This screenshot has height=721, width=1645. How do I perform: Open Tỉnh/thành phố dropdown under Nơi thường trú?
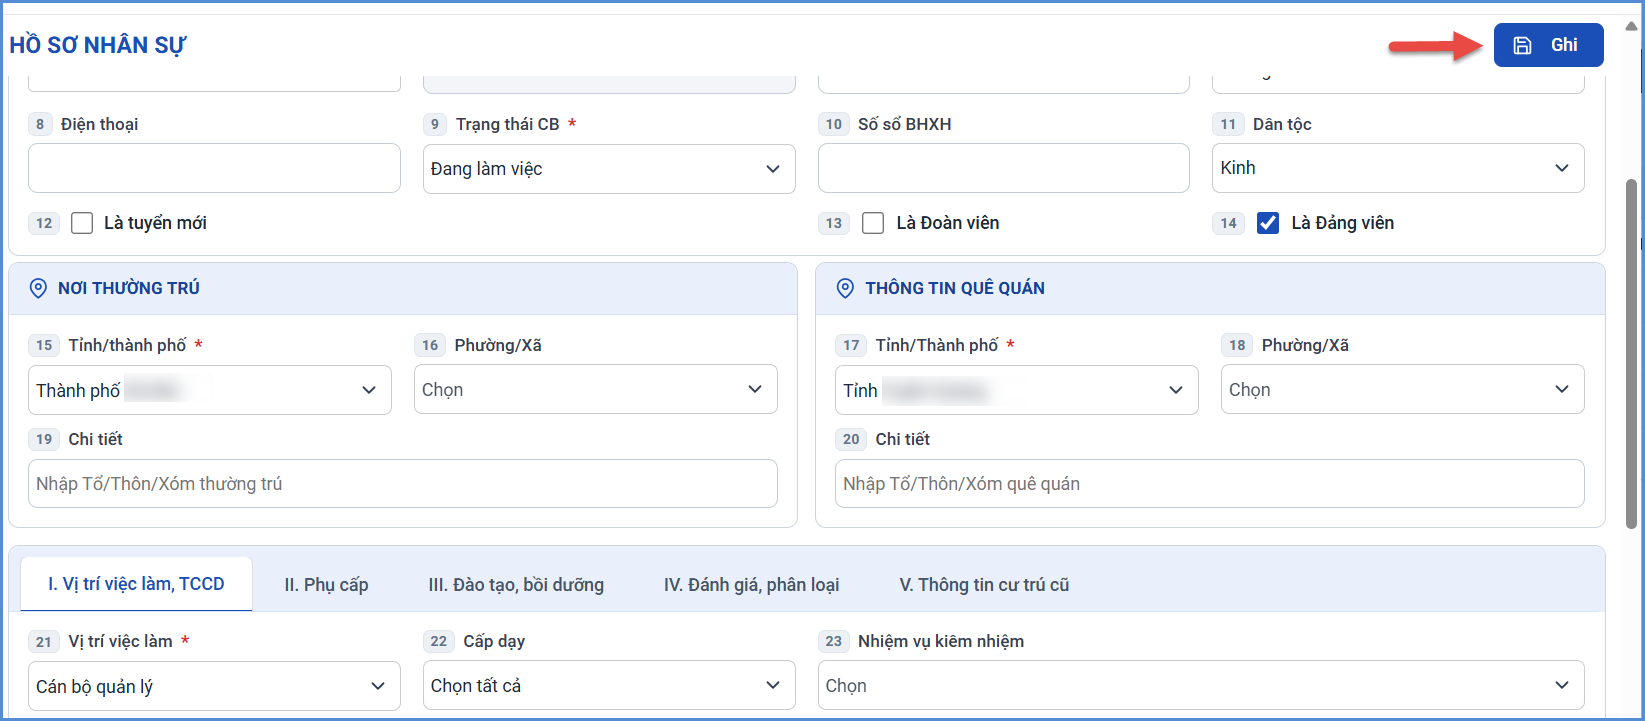tap(210, 390)
